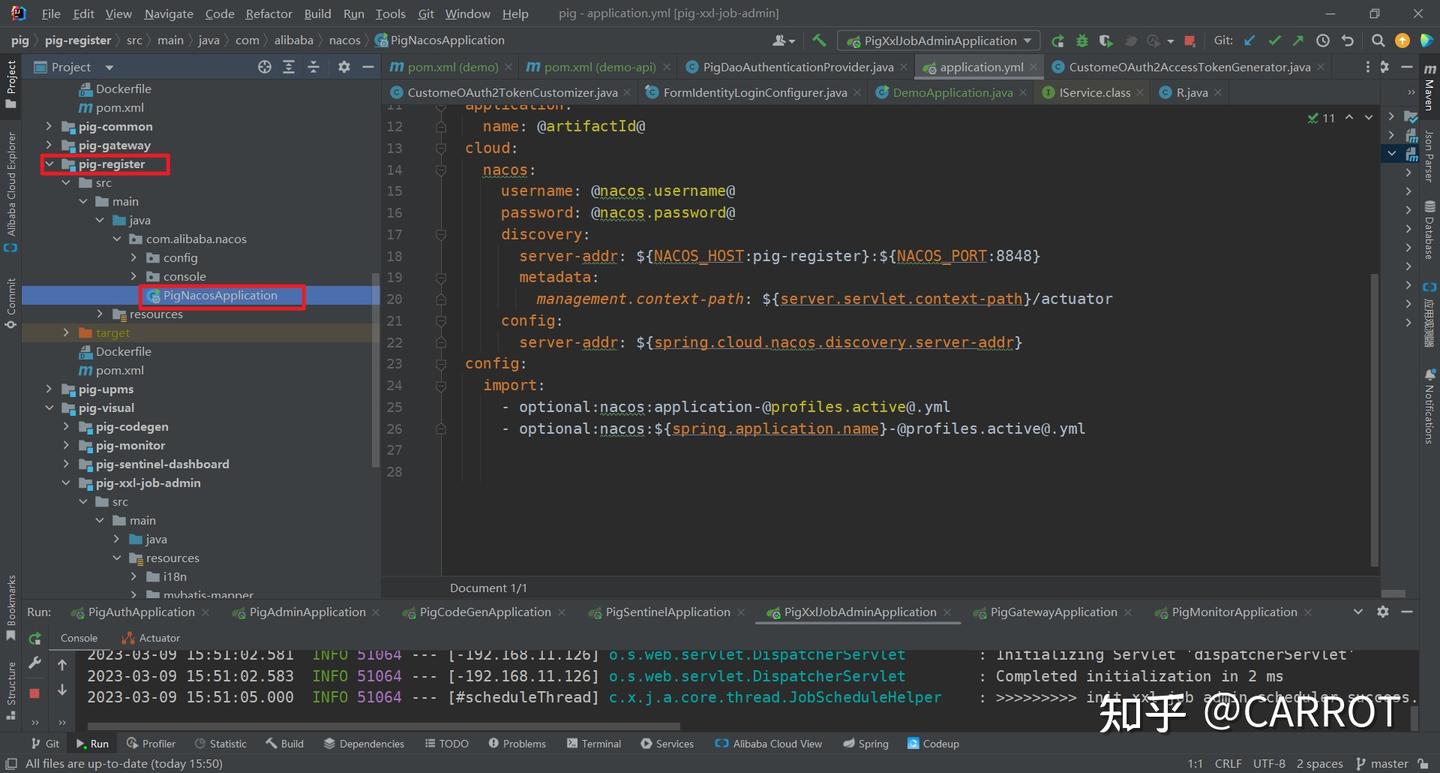The width and height of the screenshot is (1440, 773).
Task: Locate the opened file in the Project tree
Action: pyautogui.click(x=264, y=67)
